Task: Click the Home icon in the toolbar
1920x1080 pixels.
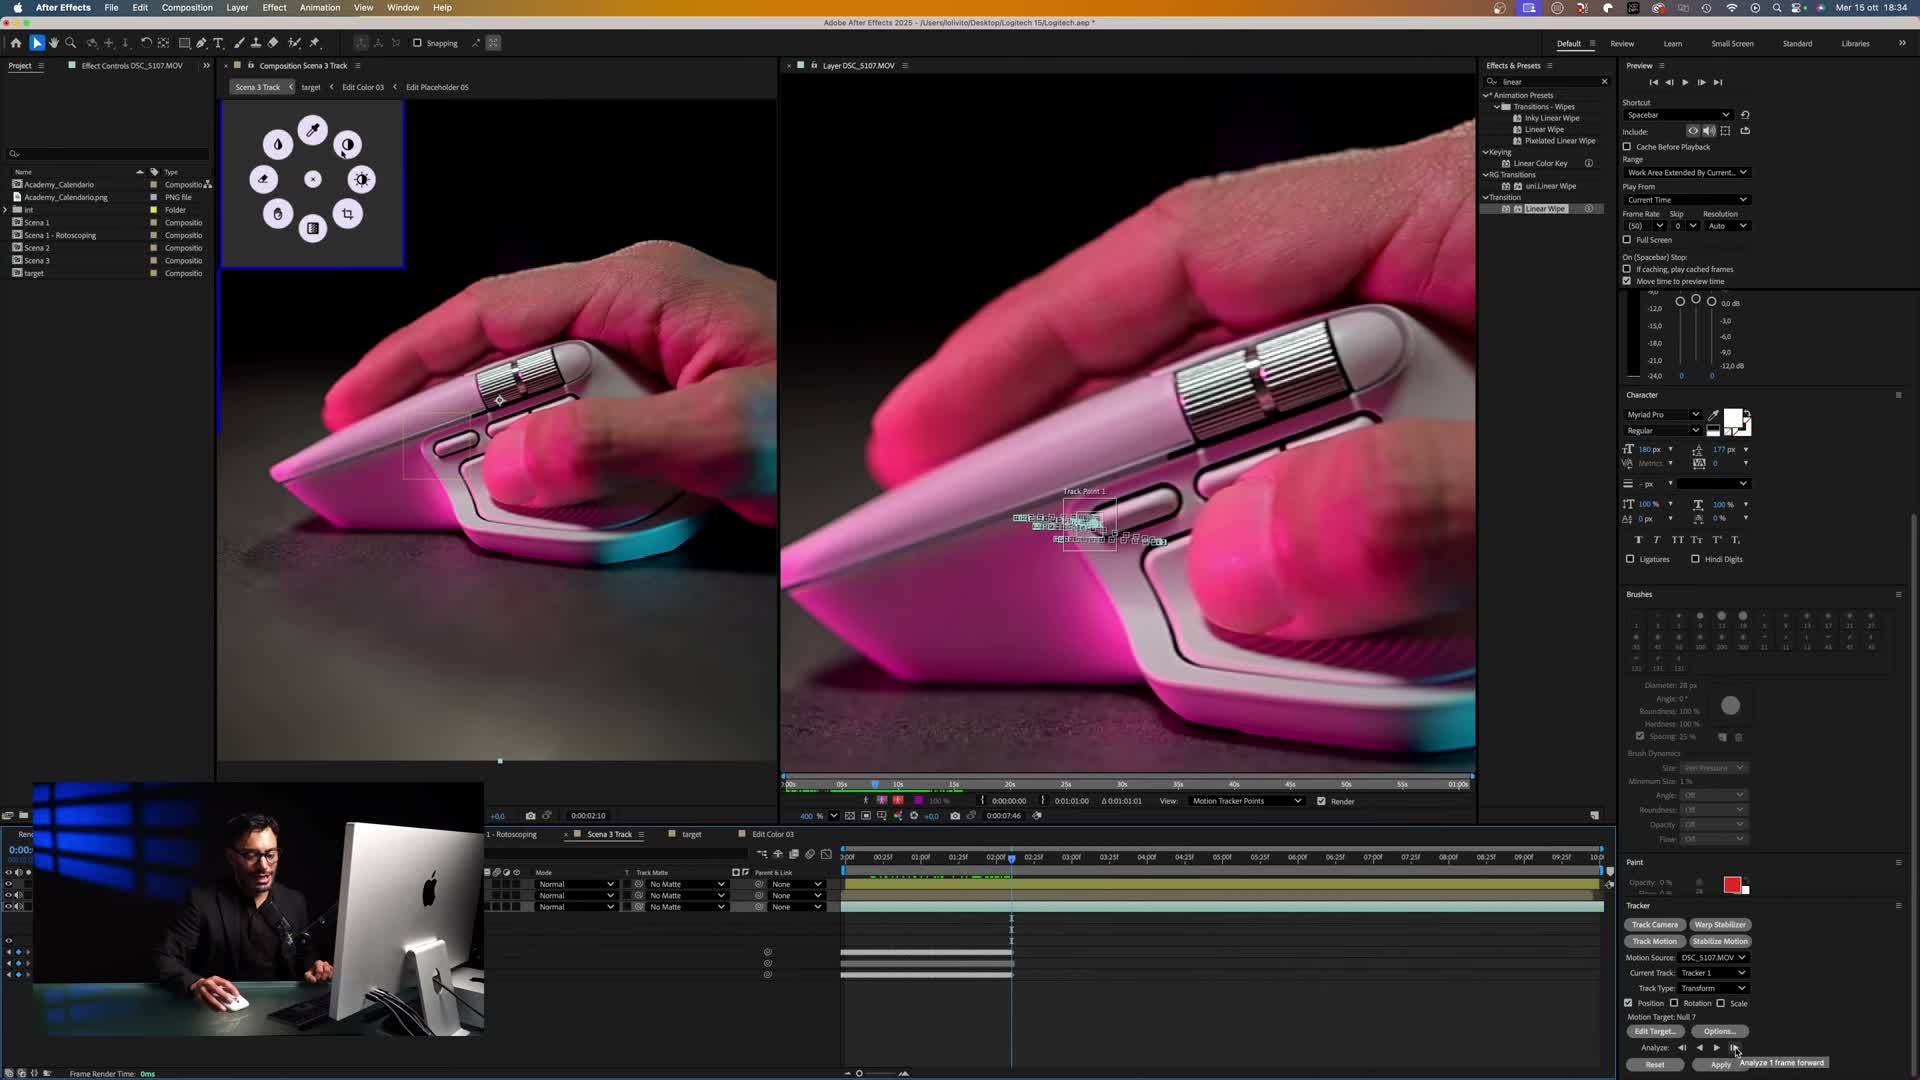Action: tap(16, 43)
